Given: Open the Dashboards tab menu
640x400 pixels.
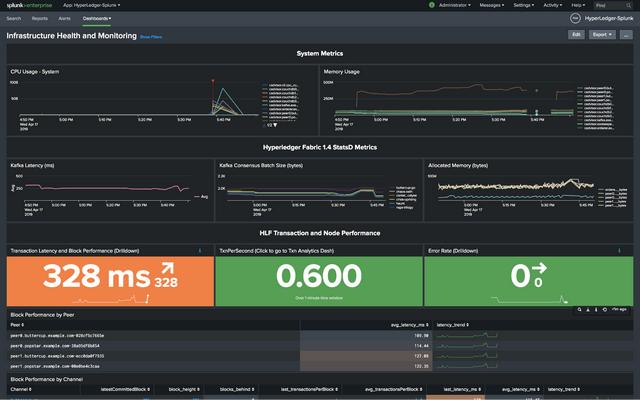Looking at the screenshot, I should point(97,18).
